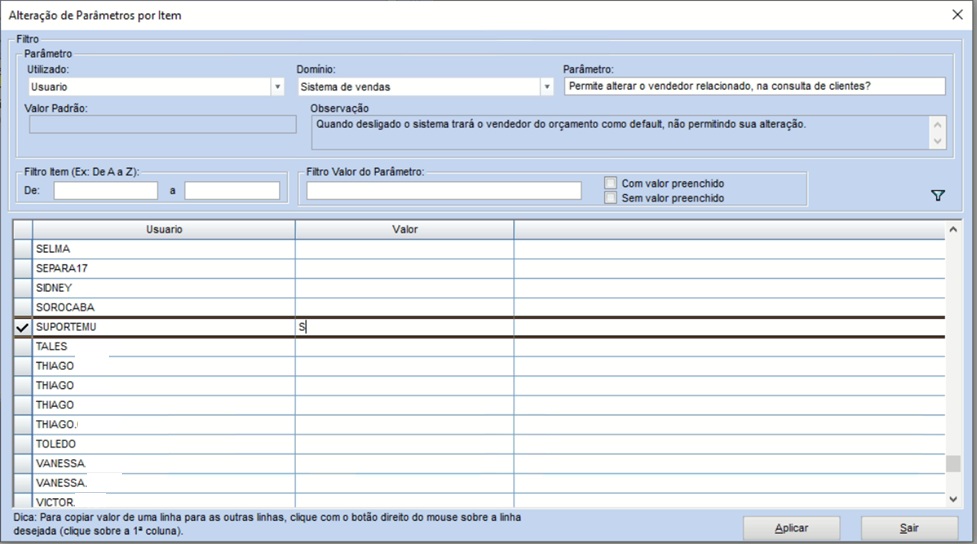Viewport: 977px width, 544px height.
Task: Enable 'Com valor preenchido' checkbox
Action: 611,183
